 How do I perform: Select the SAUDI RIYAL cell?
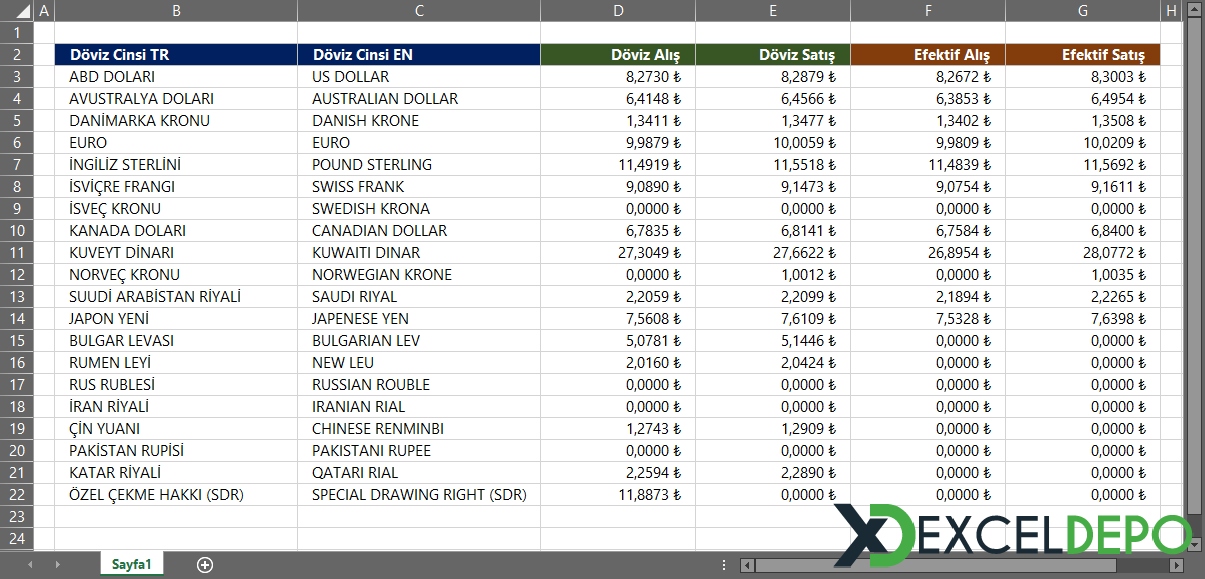tap(419, 297)
